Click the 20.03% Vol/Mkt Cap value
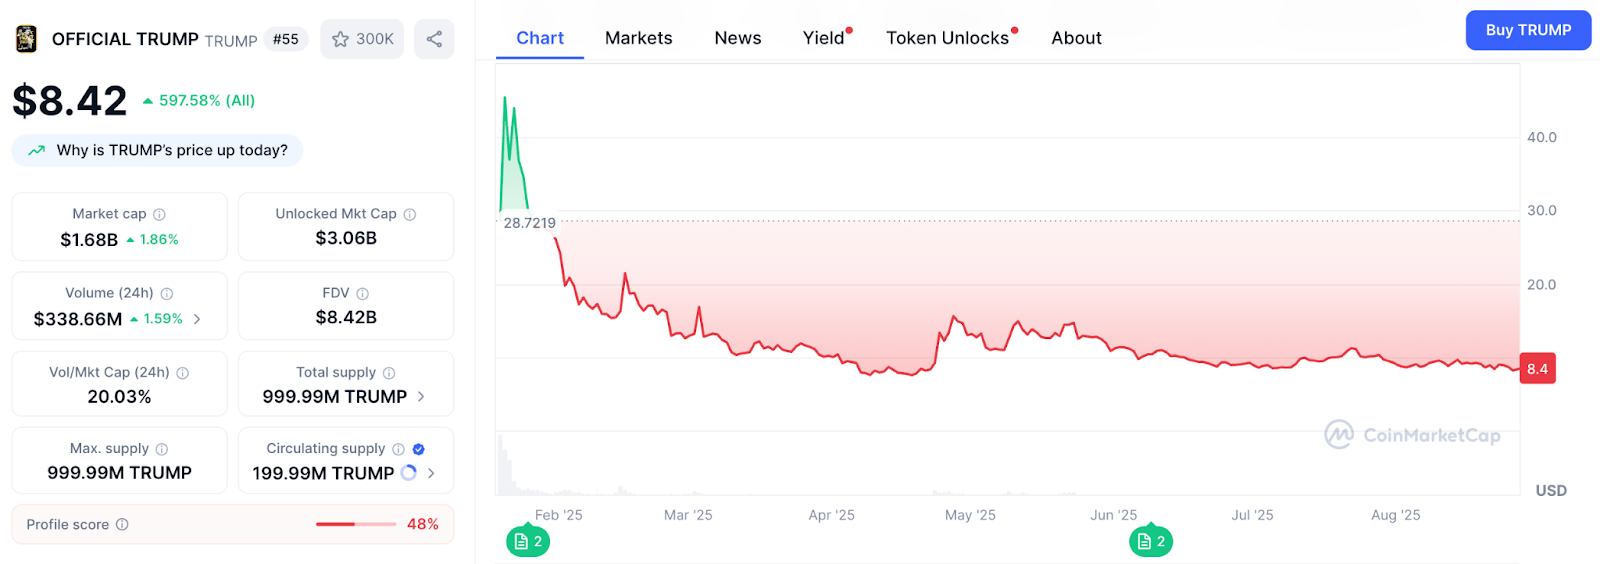This screenshot has width=1600, height=564. pyautogui.click(x=119, y=397)
